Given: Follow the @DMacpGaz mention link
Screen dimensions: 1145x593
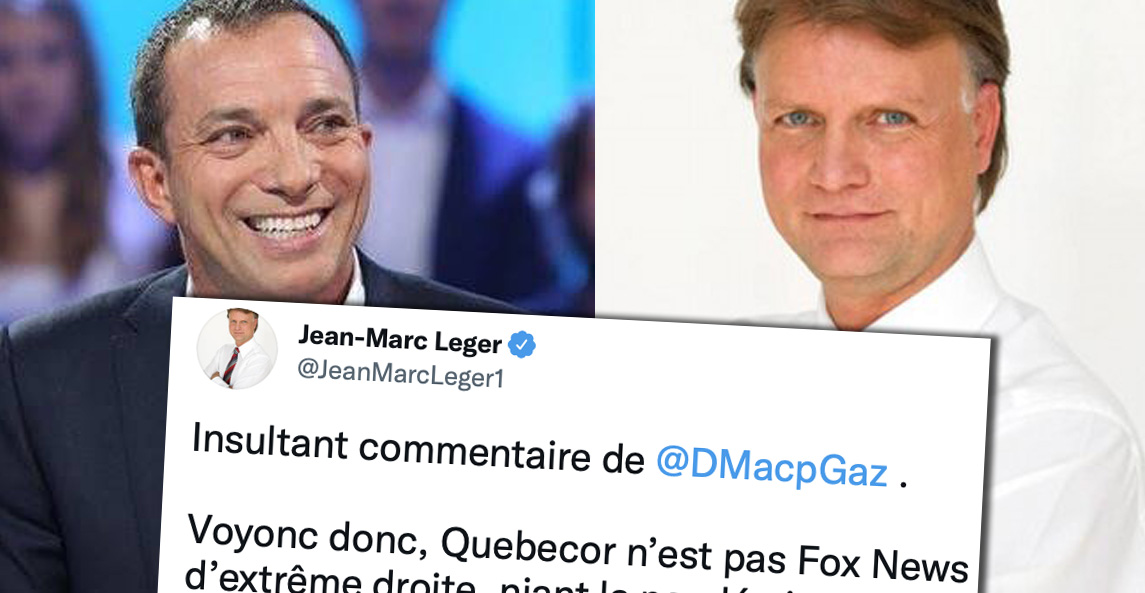Looking at the screenshot, I should point(772,468).
